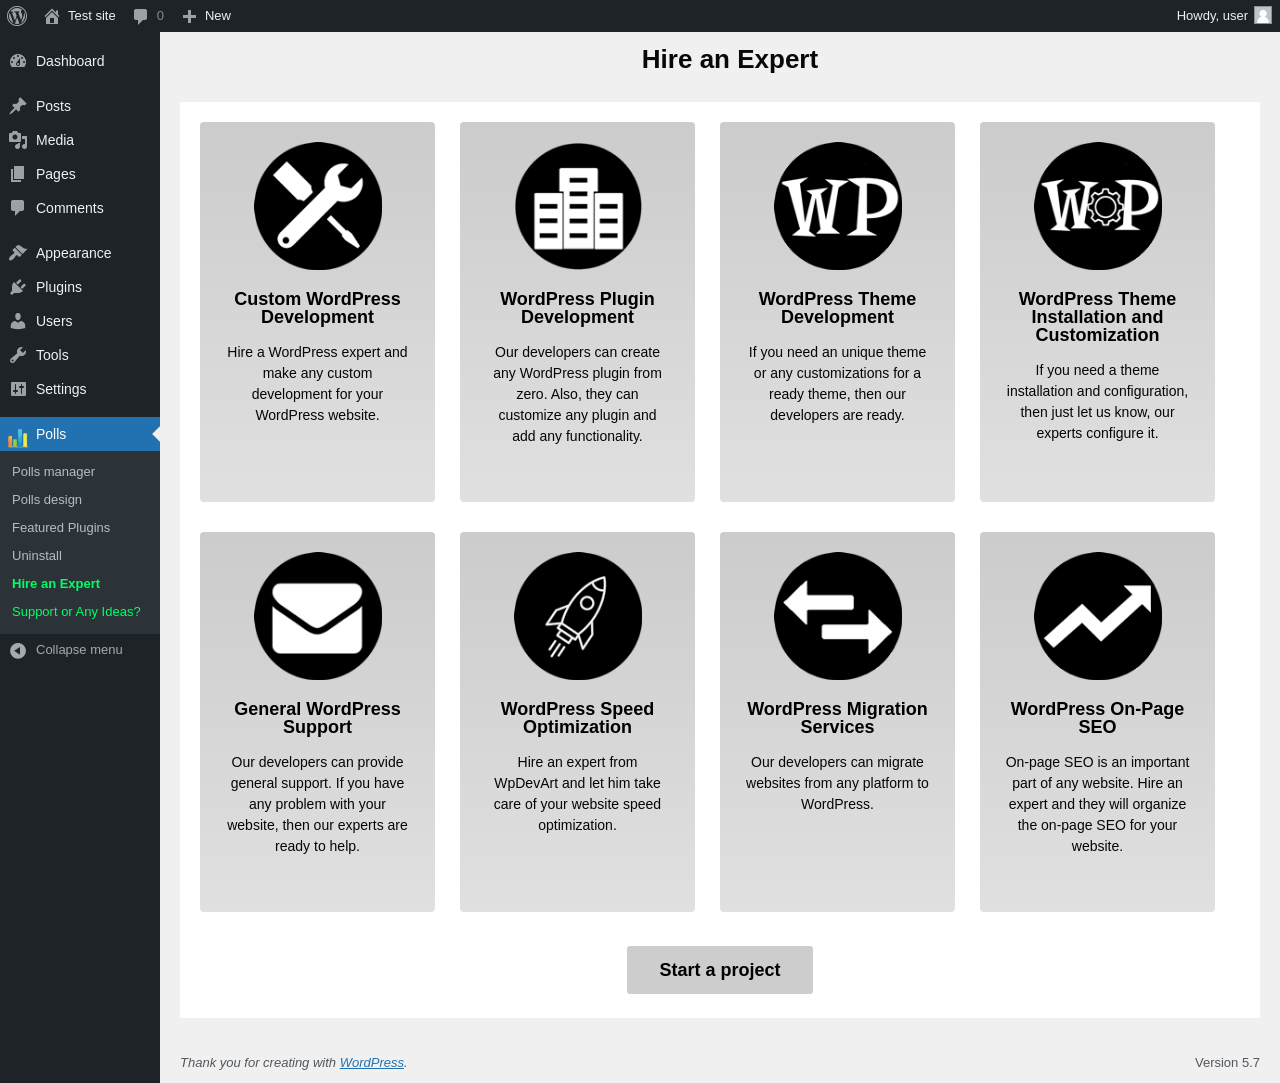Screen dimensions: 1280x1083
Task: Click the trending arrow On-Page SEO icon
Action: point(1098,616)
